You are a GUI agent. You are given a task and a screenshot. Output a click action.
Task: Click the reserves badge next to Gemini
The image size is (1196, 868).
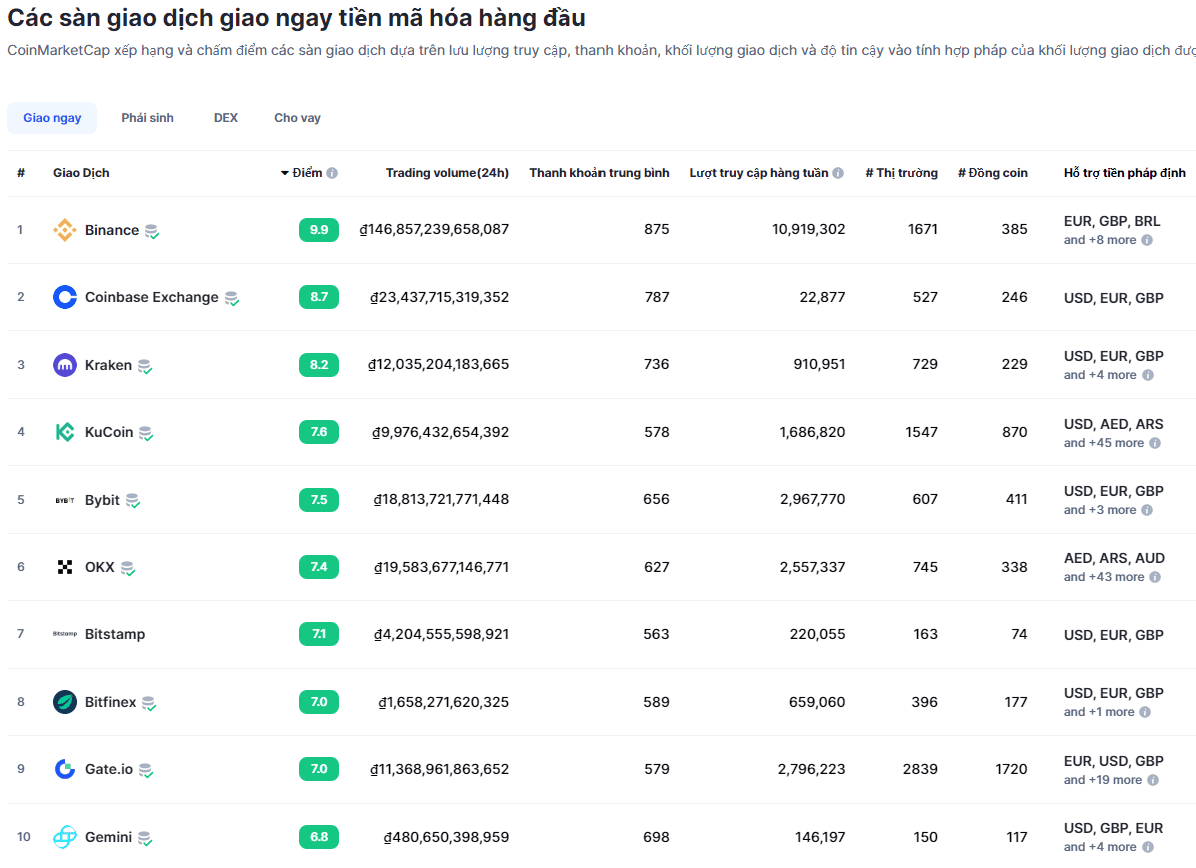[x=145, y=838]
